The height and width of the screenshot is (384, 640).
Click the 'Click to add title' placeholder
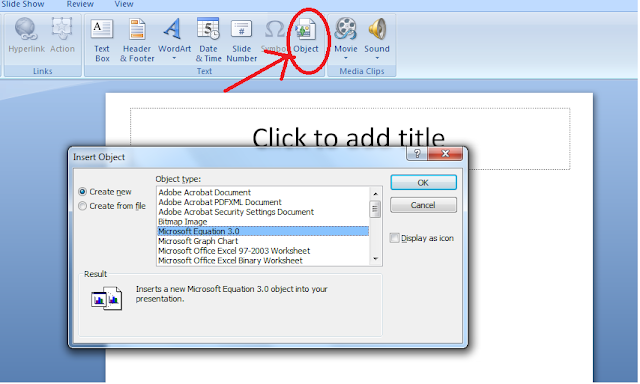pyautogui.click(x=350, y=139)
